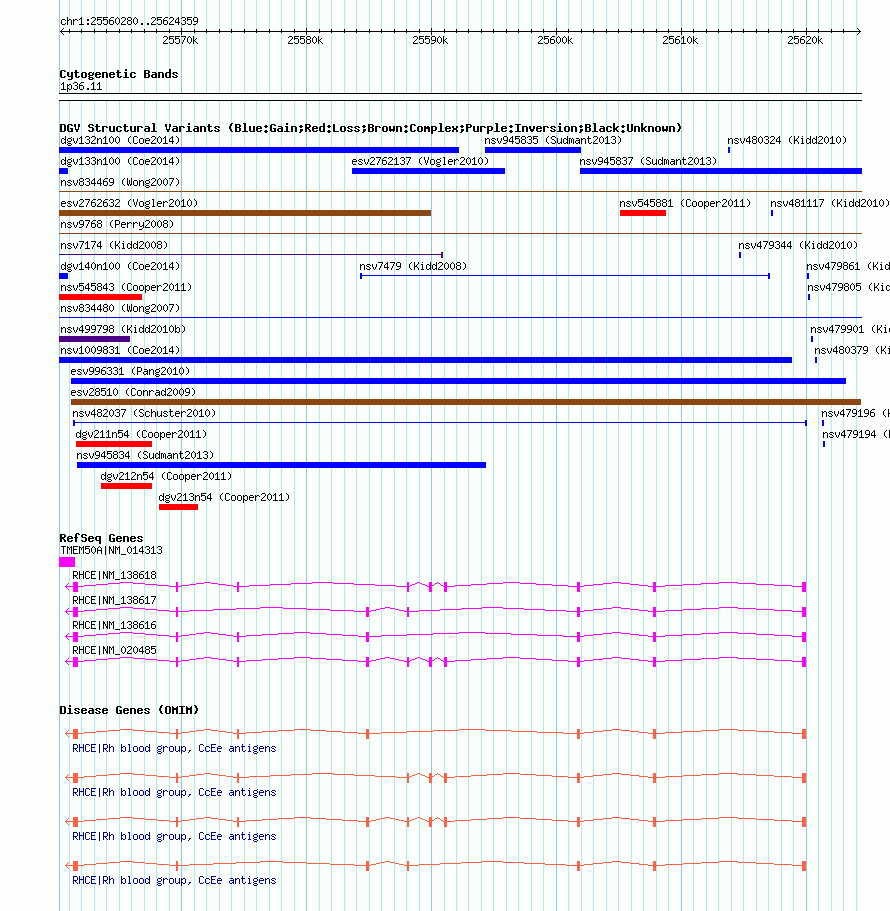This screenshot has width=890, height=911.
Task: Click nsv479344 (Kidd2010) variant label
Action: 798,245
